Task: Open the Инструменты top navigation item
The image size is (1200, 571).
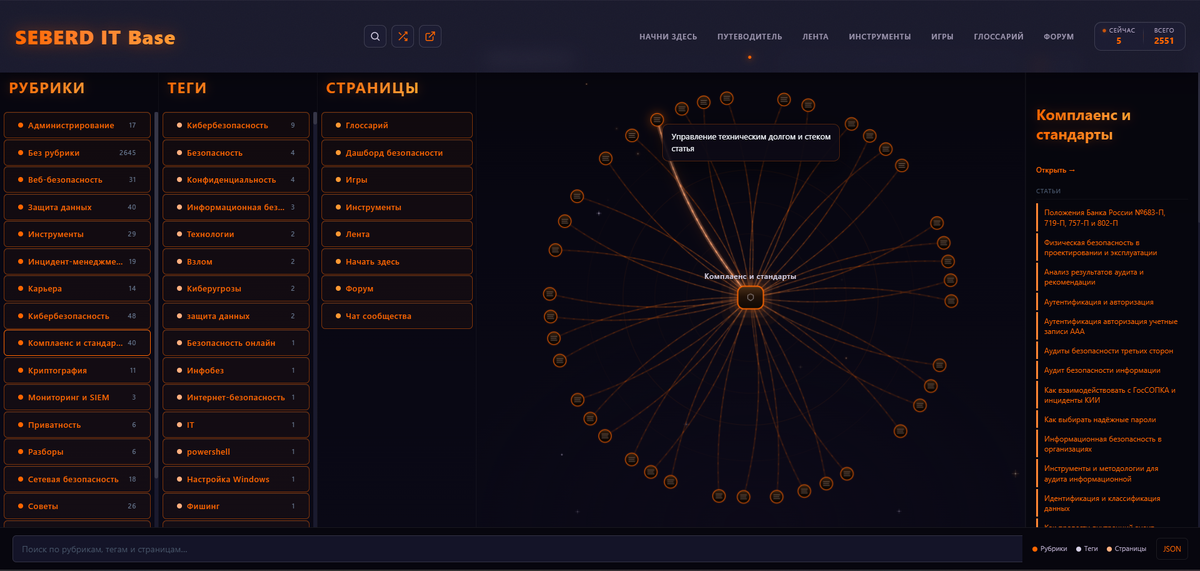Action: click(879, 37)
